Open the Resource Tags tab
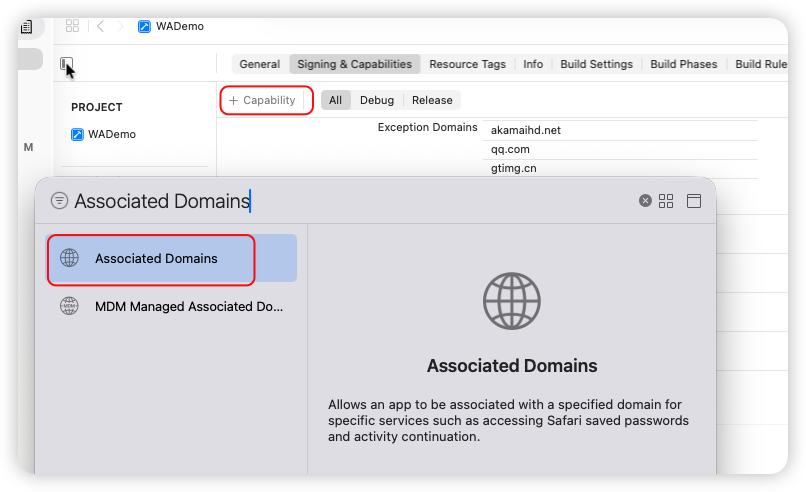The image size is (806, 492). click(x=467, y=64)
